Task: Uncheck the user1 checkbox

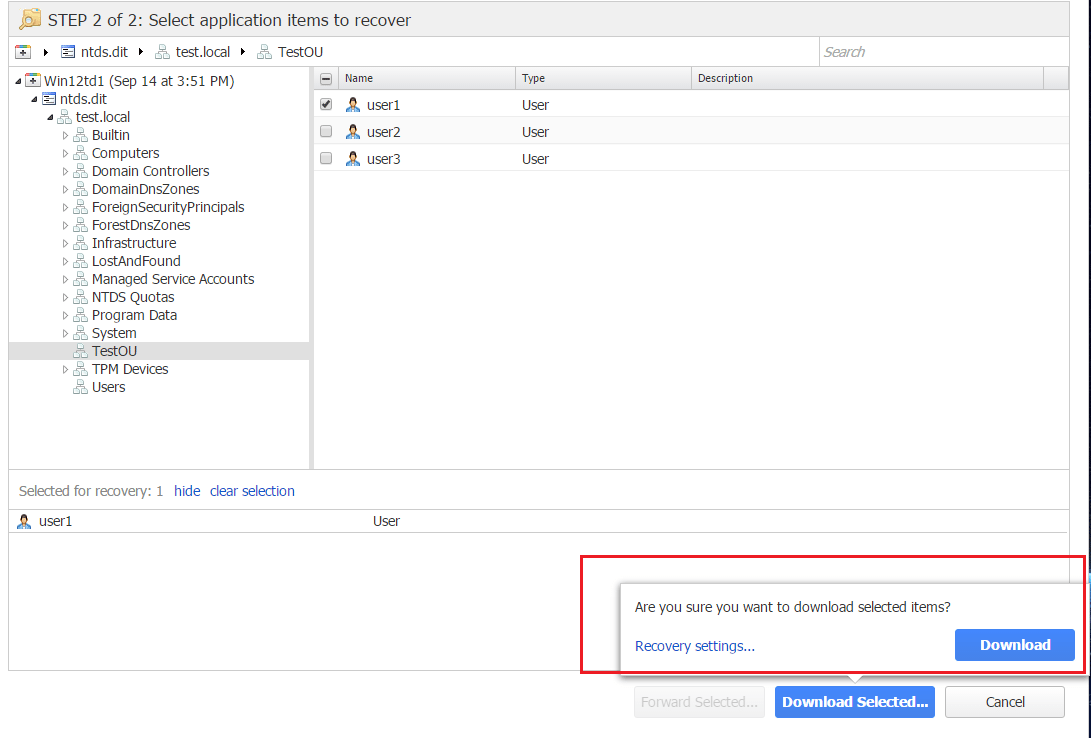Action: pos(326,104)
